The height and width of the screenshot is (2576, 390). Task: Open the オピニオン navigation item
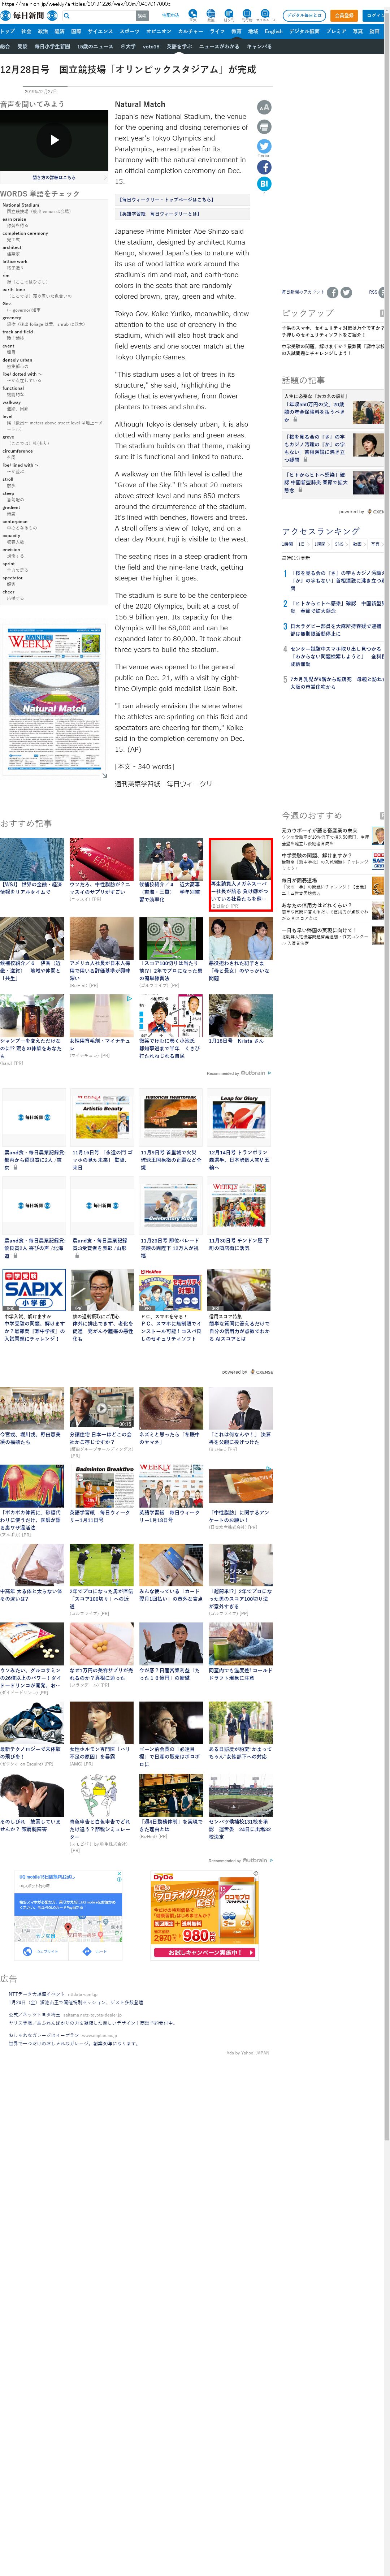159,31
